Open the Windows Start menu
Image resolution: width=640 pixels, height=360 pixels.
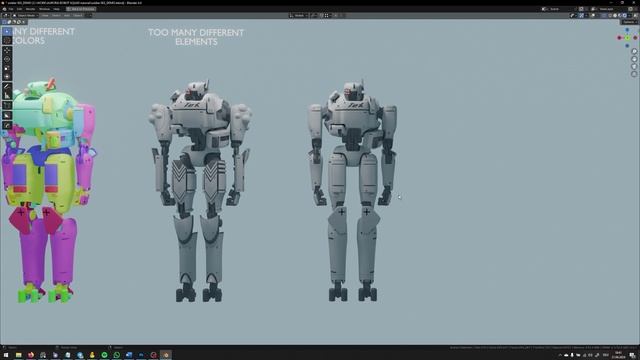6,355
